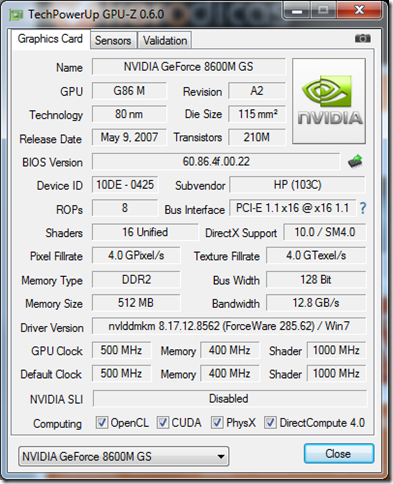Toggle the CUDA checkbox
The image size is (393, 484).
[162, 423]
